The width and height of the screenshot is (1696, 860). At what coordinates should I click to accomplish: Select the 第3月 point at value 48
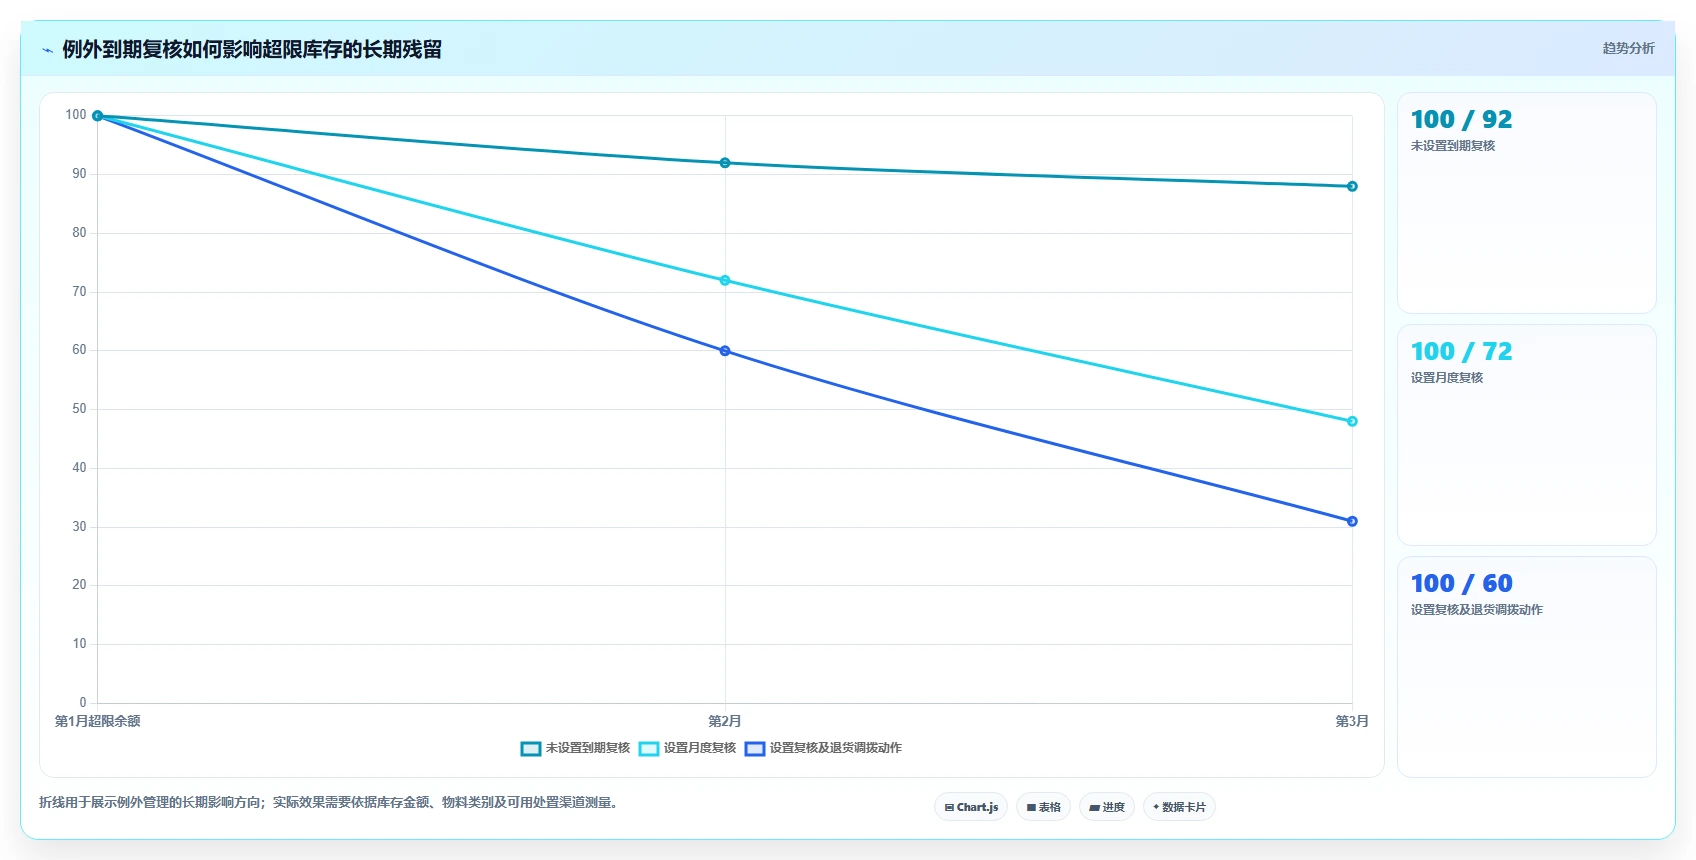click(1352, 421)
